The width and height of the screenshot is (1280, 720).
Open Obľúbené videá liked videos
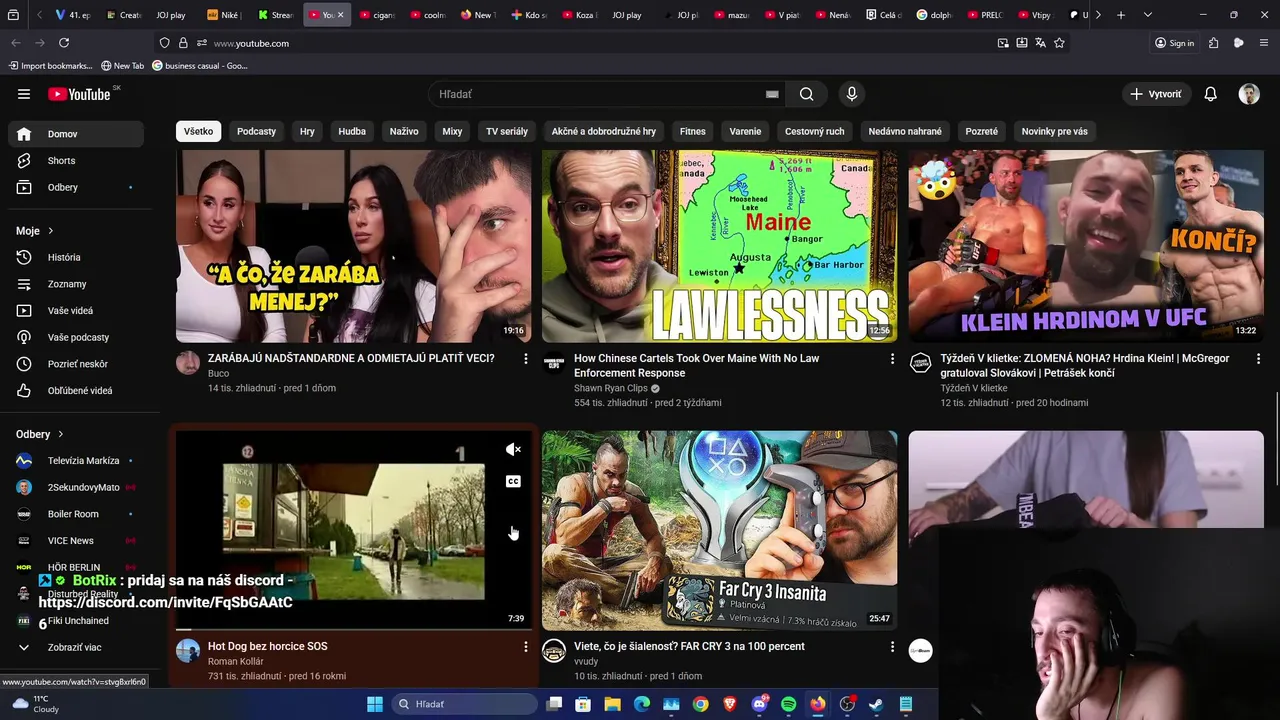[76, 390]
